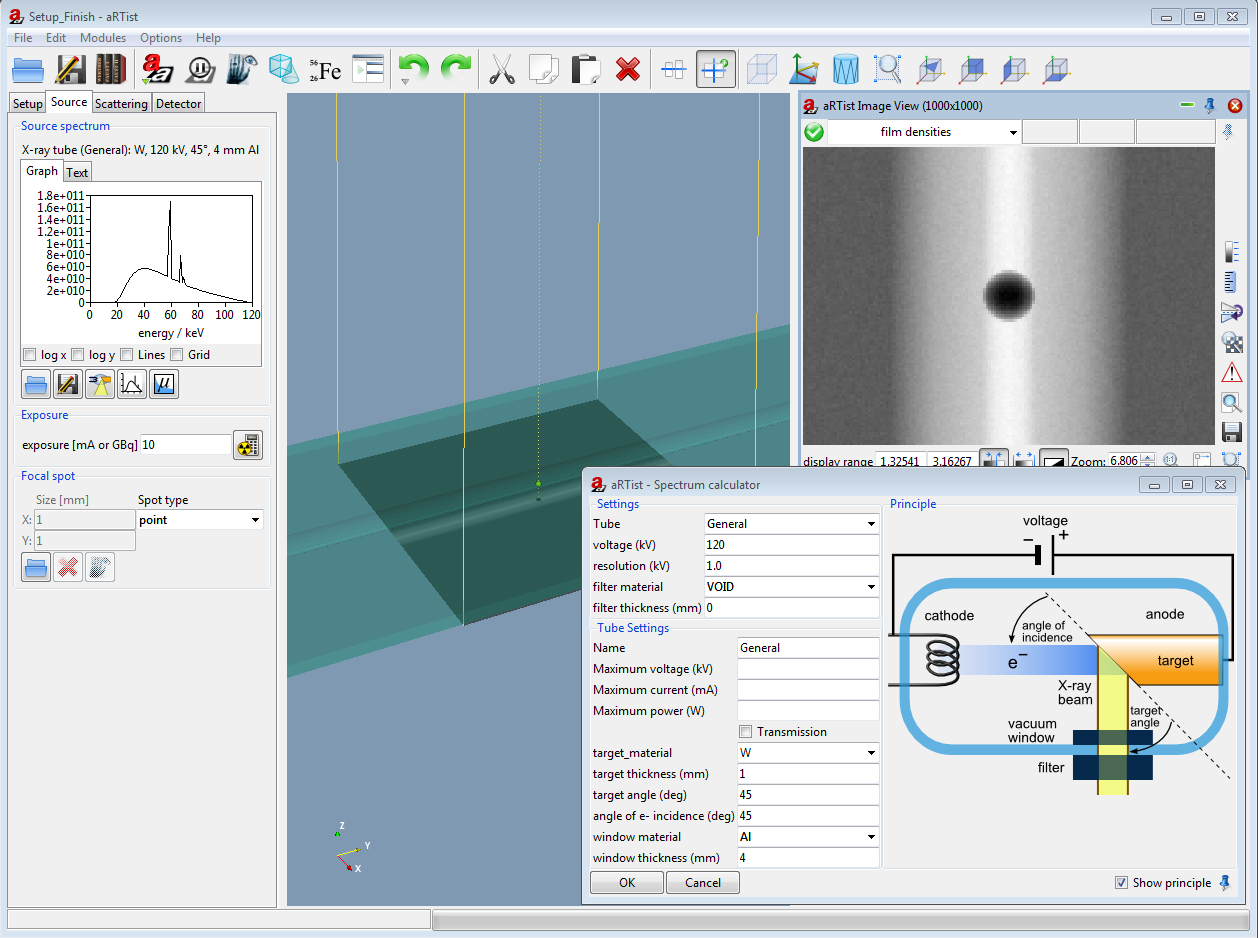Click the periodic element Fe materials icon
1258x938 pixels.
(x=325, y=70)
